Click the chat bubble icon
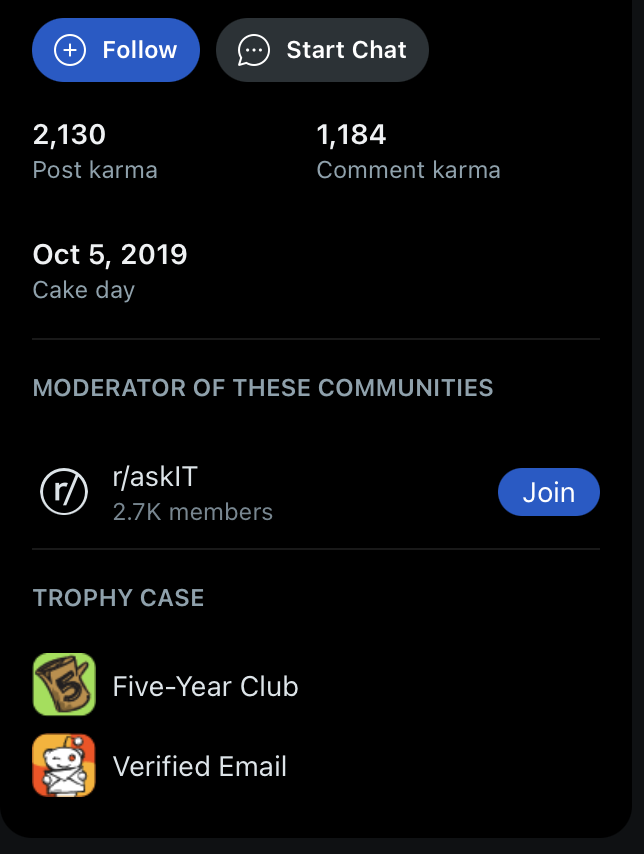This screenshot has width=644, height=854. tap(253, 51)
